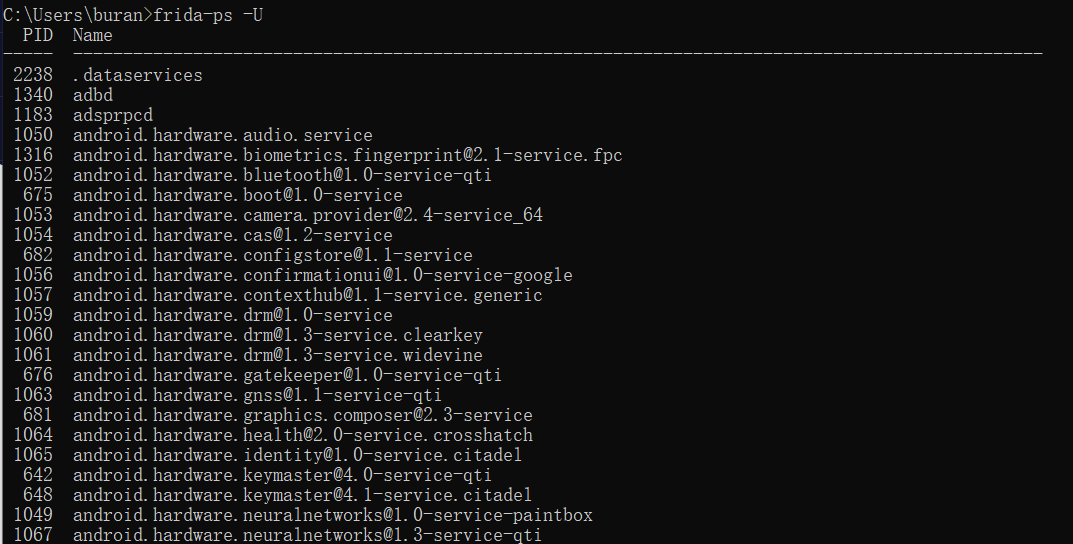Image resolution: width=1073 pixels, height=544 pixels.
Task: Click the PID column header
Action: [38, 35]
